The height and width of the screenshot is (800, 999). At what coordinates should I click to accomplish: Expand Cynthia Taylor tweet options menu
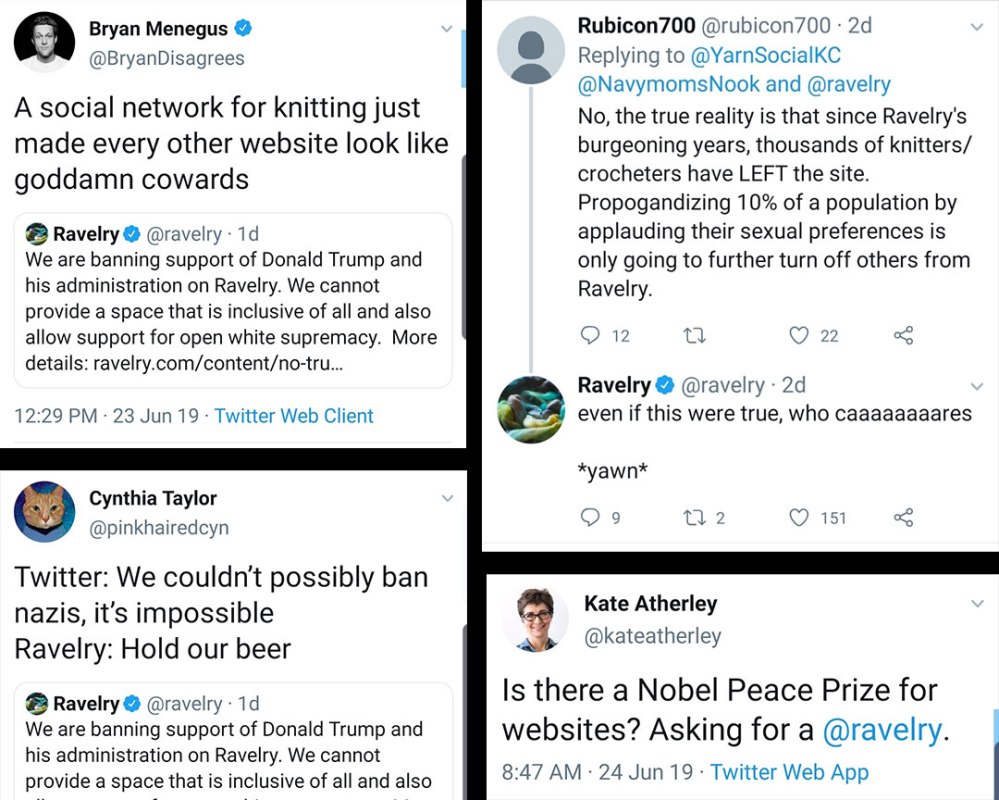[x=447, y=498]
